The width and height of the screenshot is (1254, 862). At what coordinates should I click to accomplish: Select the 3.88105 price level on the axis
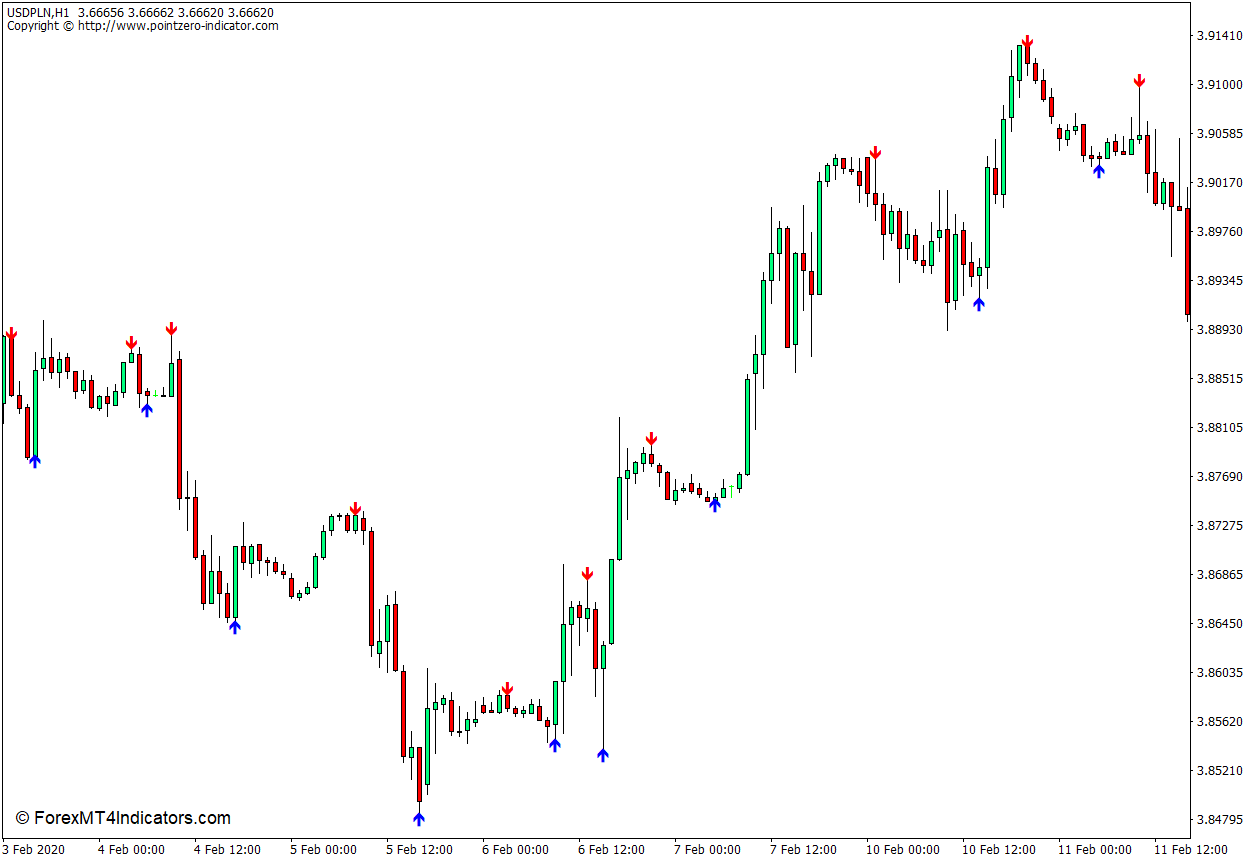1218,428
